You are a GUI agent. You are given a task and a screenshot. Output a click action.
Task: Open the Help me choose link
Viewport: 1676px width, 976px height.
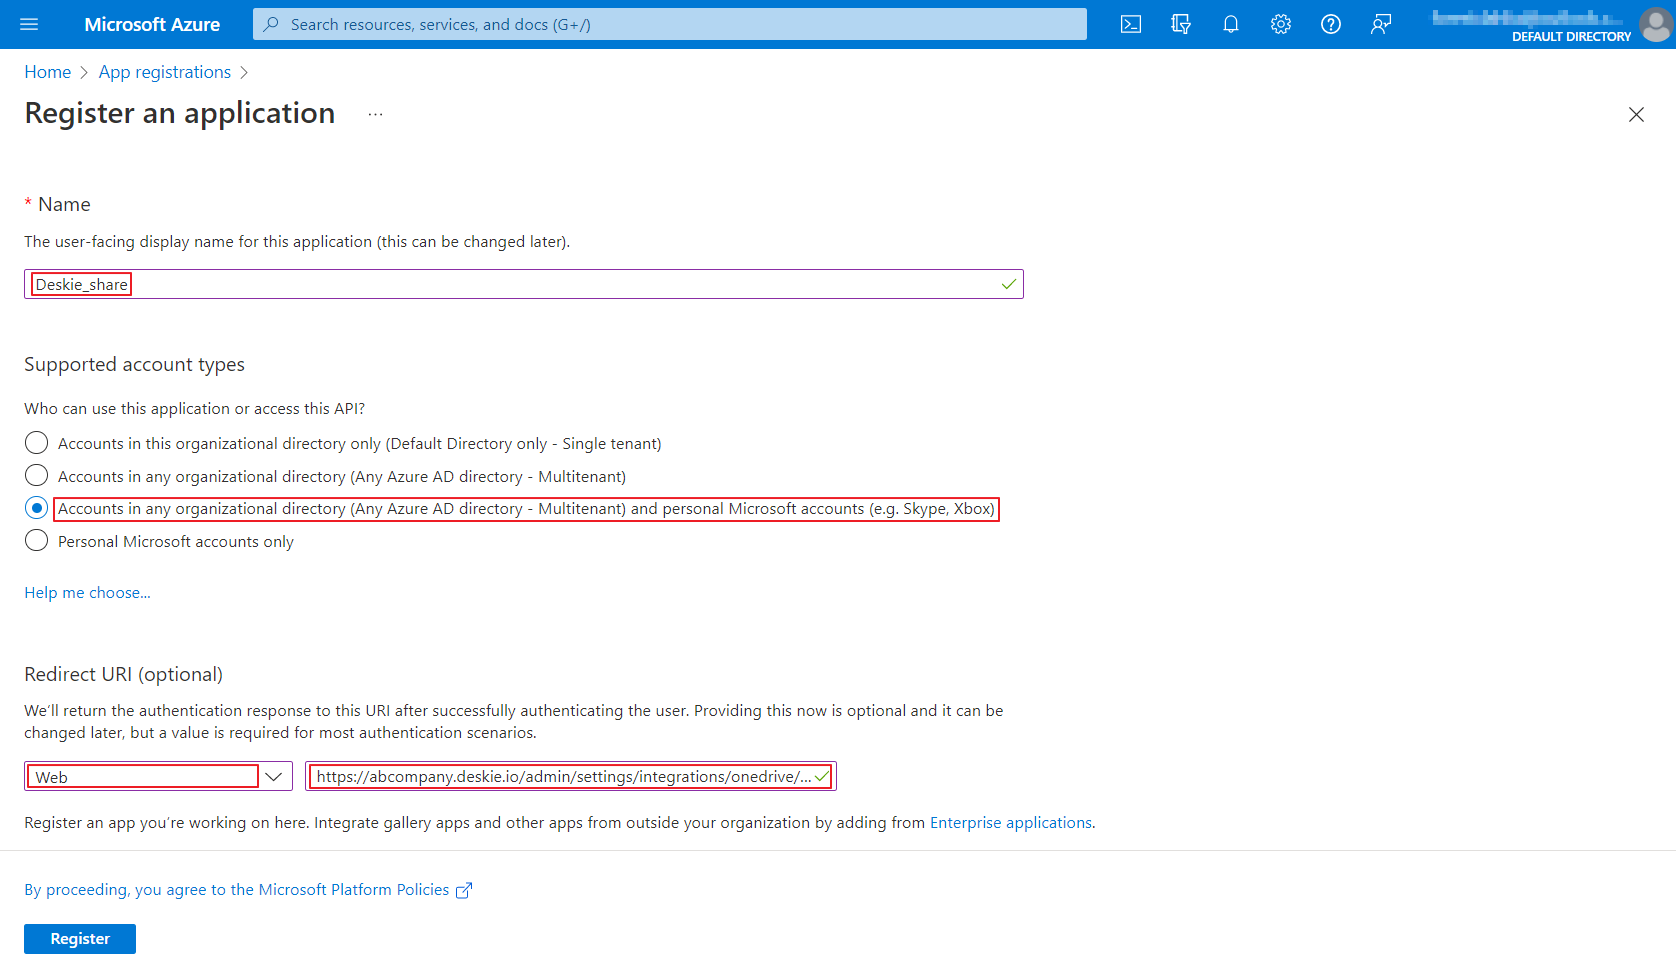click(x=87, y=593)
